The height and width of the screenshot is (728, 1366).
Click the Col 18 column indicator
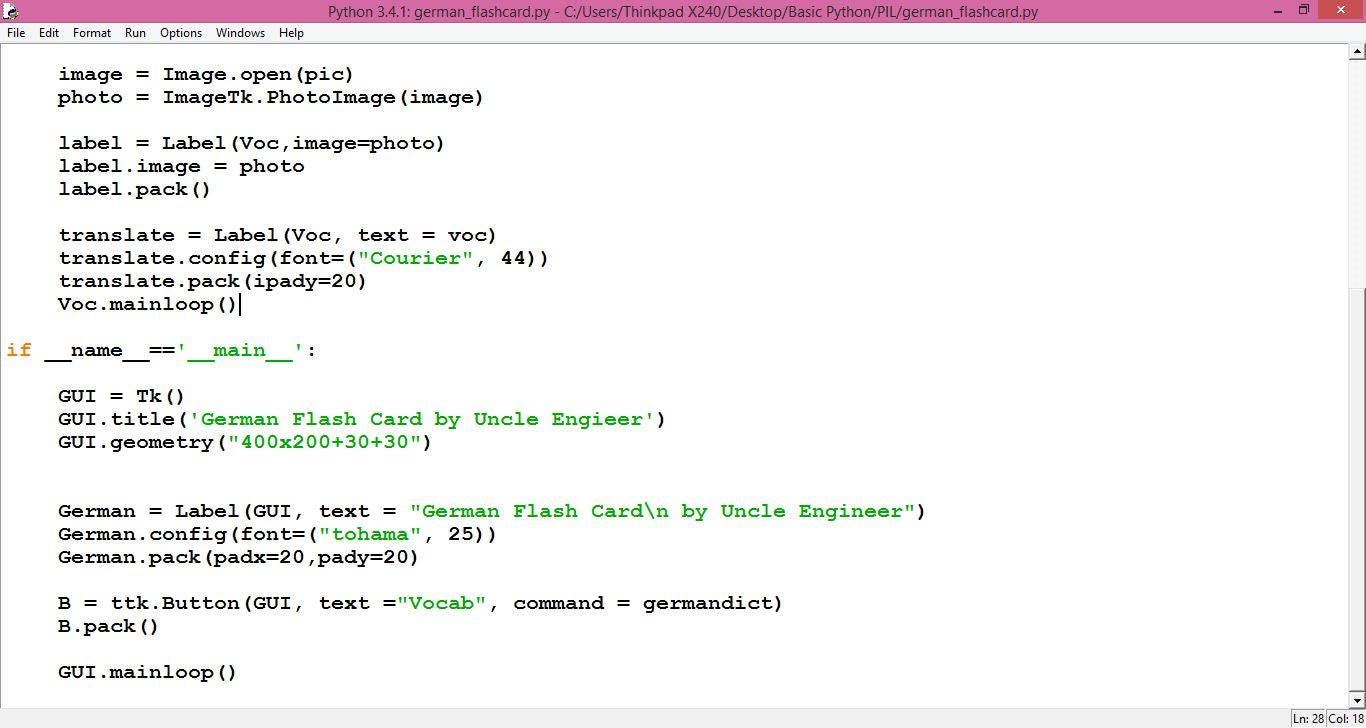pyautogui.click(x=1344, y=718)
